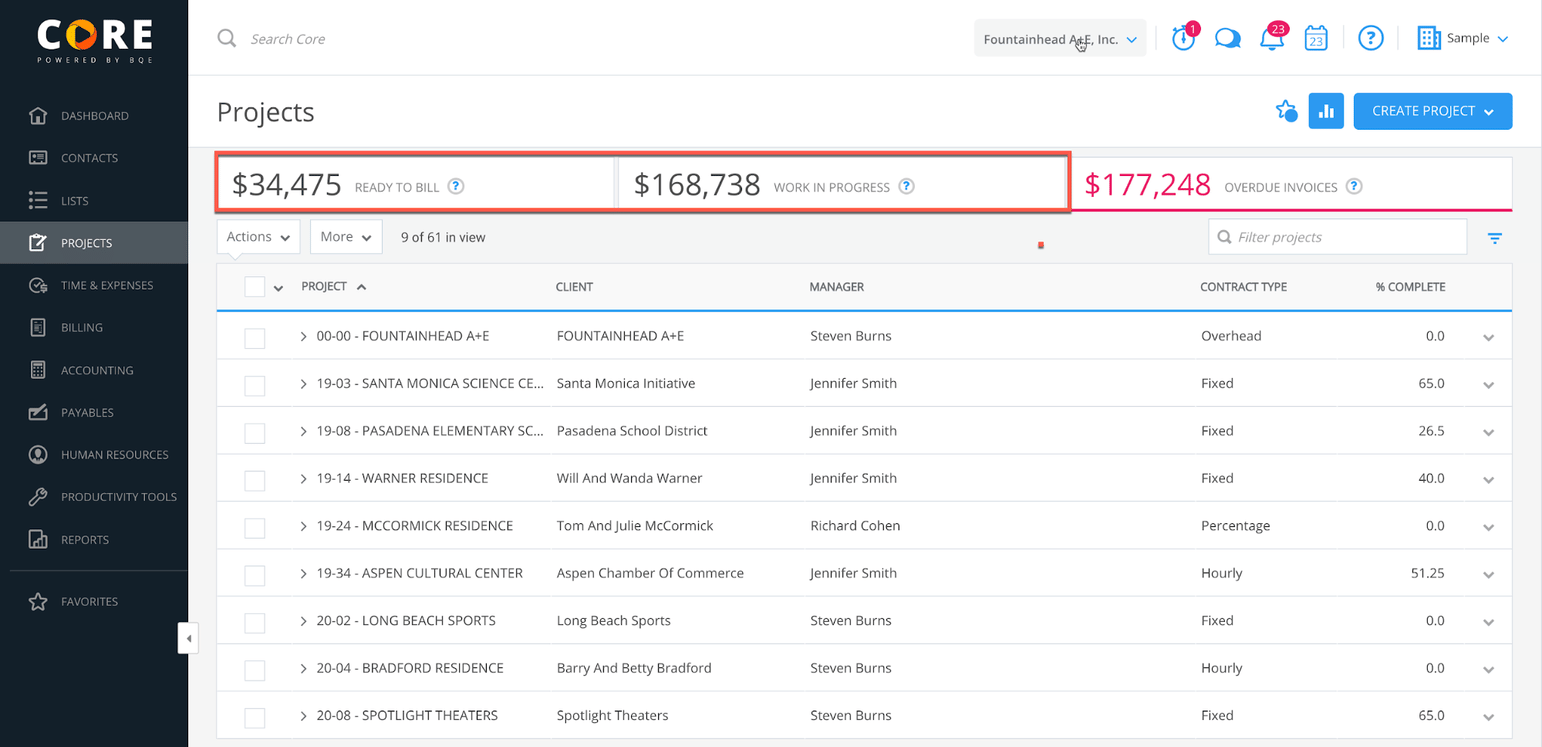Open Lists in the sidebar
Image resolution: width=1542 pixels, height=747 pixels.
pyautogui.click(x=94, y=201)
